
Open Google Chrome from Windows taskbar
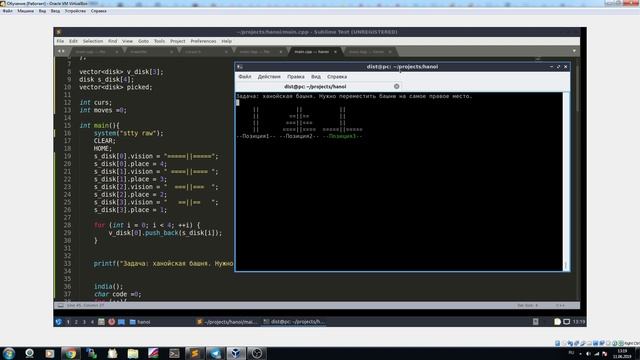(x=71, y=353)
